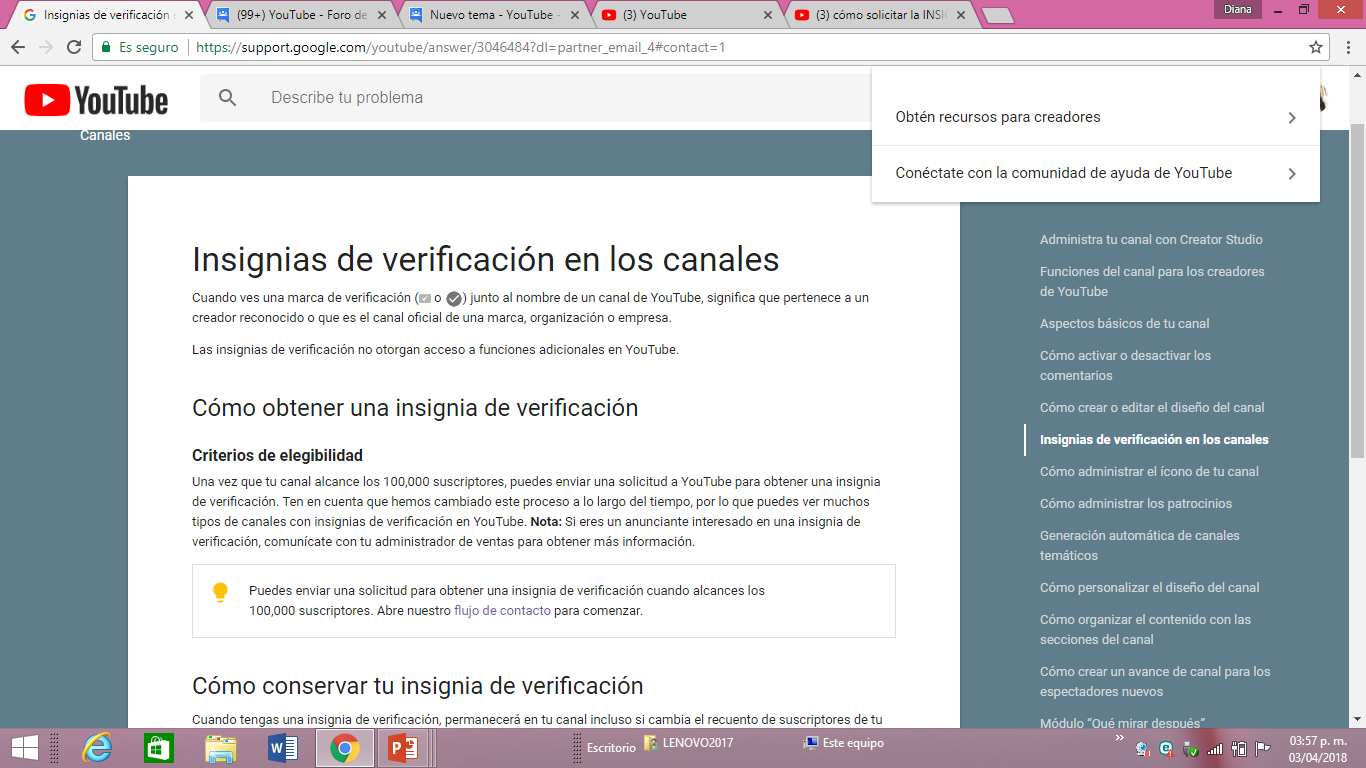The height and width of the screenshot is (768, 1366).
Task: Select the 'Insignias de verificación' browser tab
Action: point(107,15)
